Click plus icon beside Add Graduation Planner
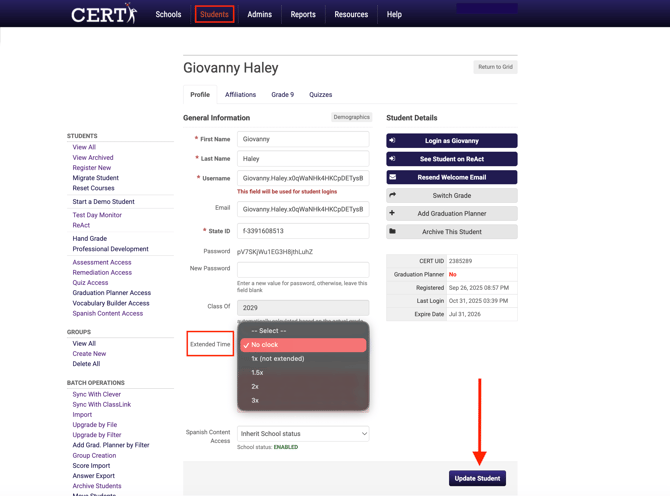The width and height of the screenshot is (670, 496). click(x=393, y=213)
